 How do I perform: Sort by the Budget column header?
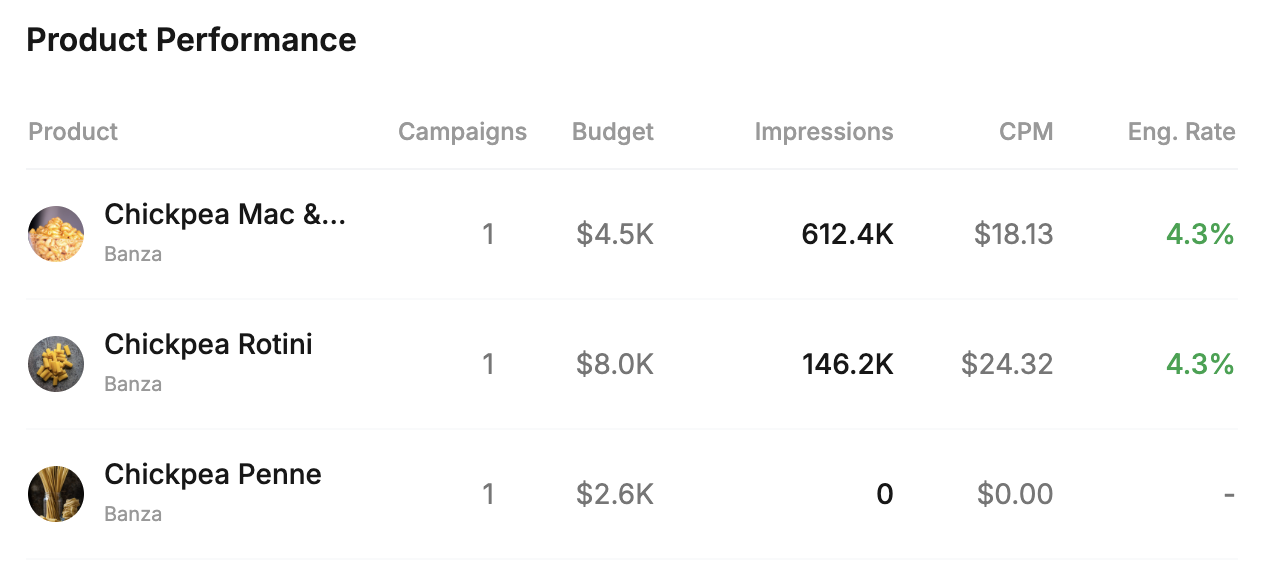tap(613, 132)
